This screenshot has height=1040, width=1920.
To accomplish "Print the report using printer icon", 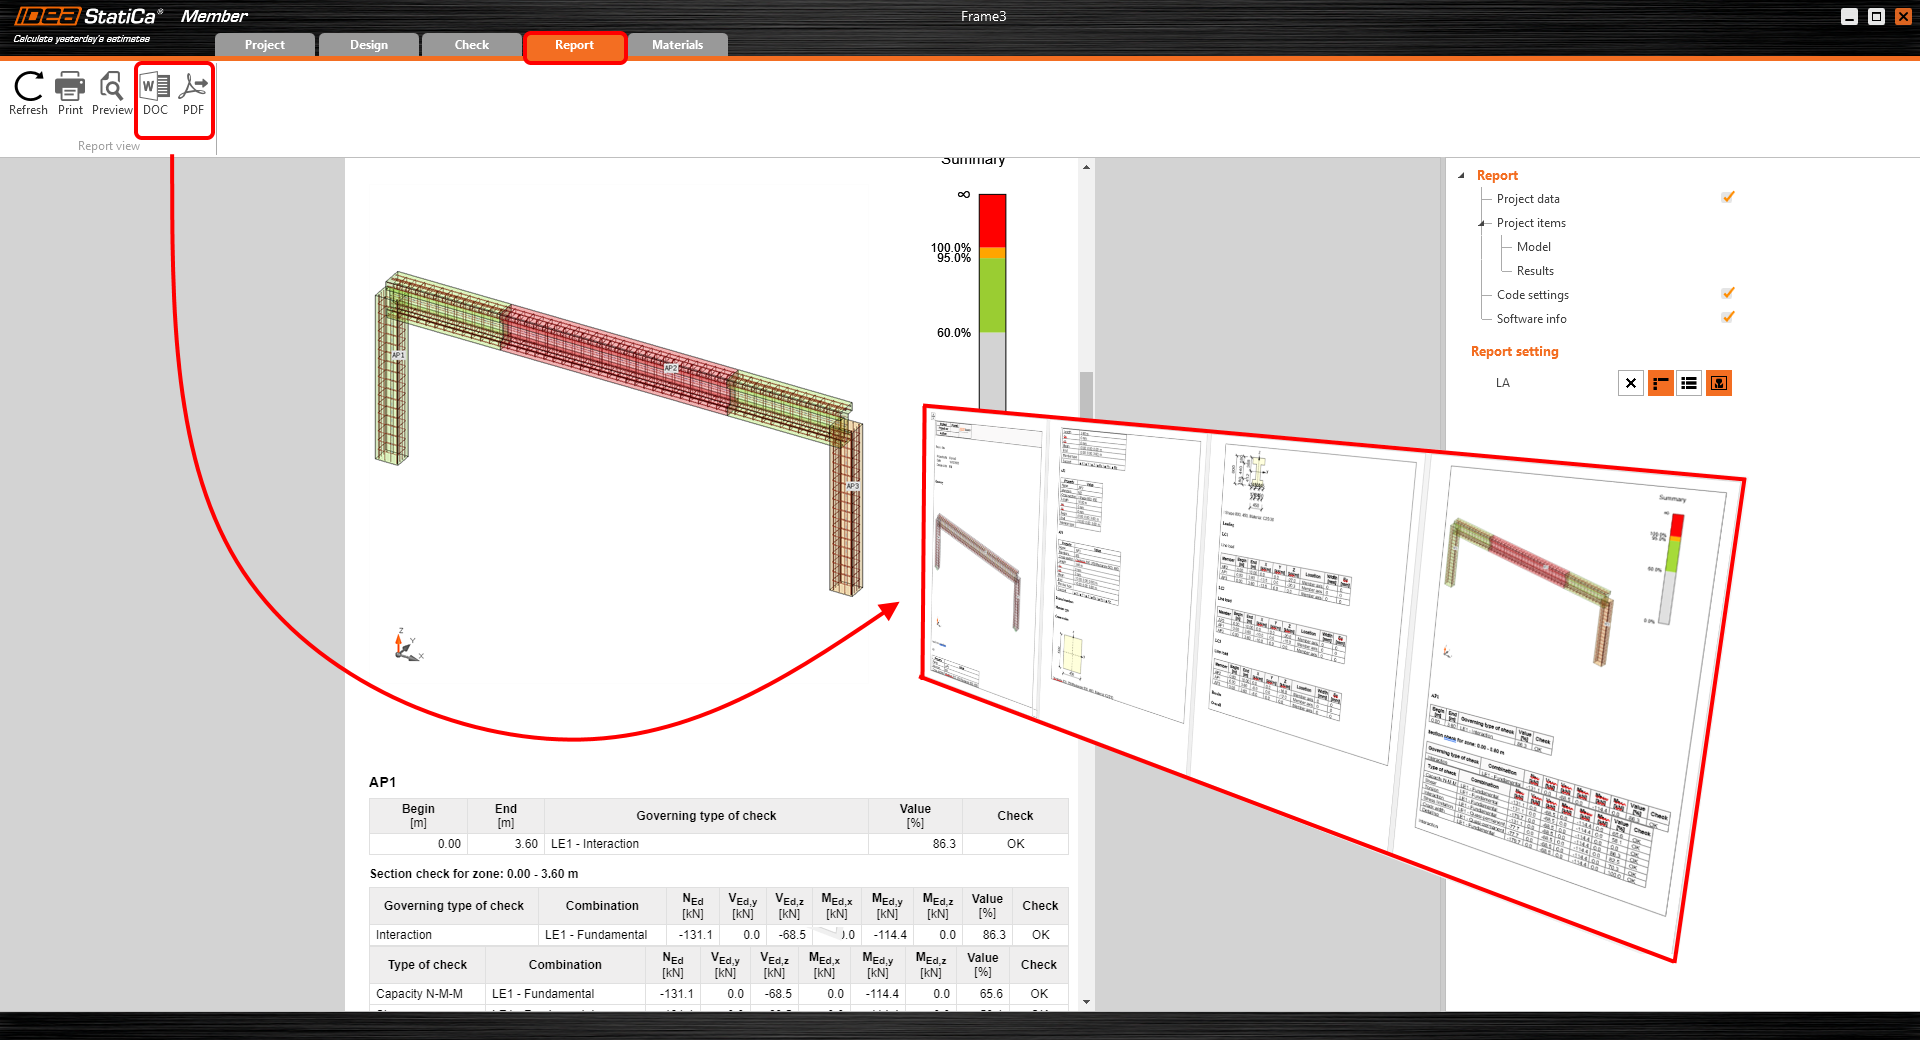I will (x=70, y=93).
